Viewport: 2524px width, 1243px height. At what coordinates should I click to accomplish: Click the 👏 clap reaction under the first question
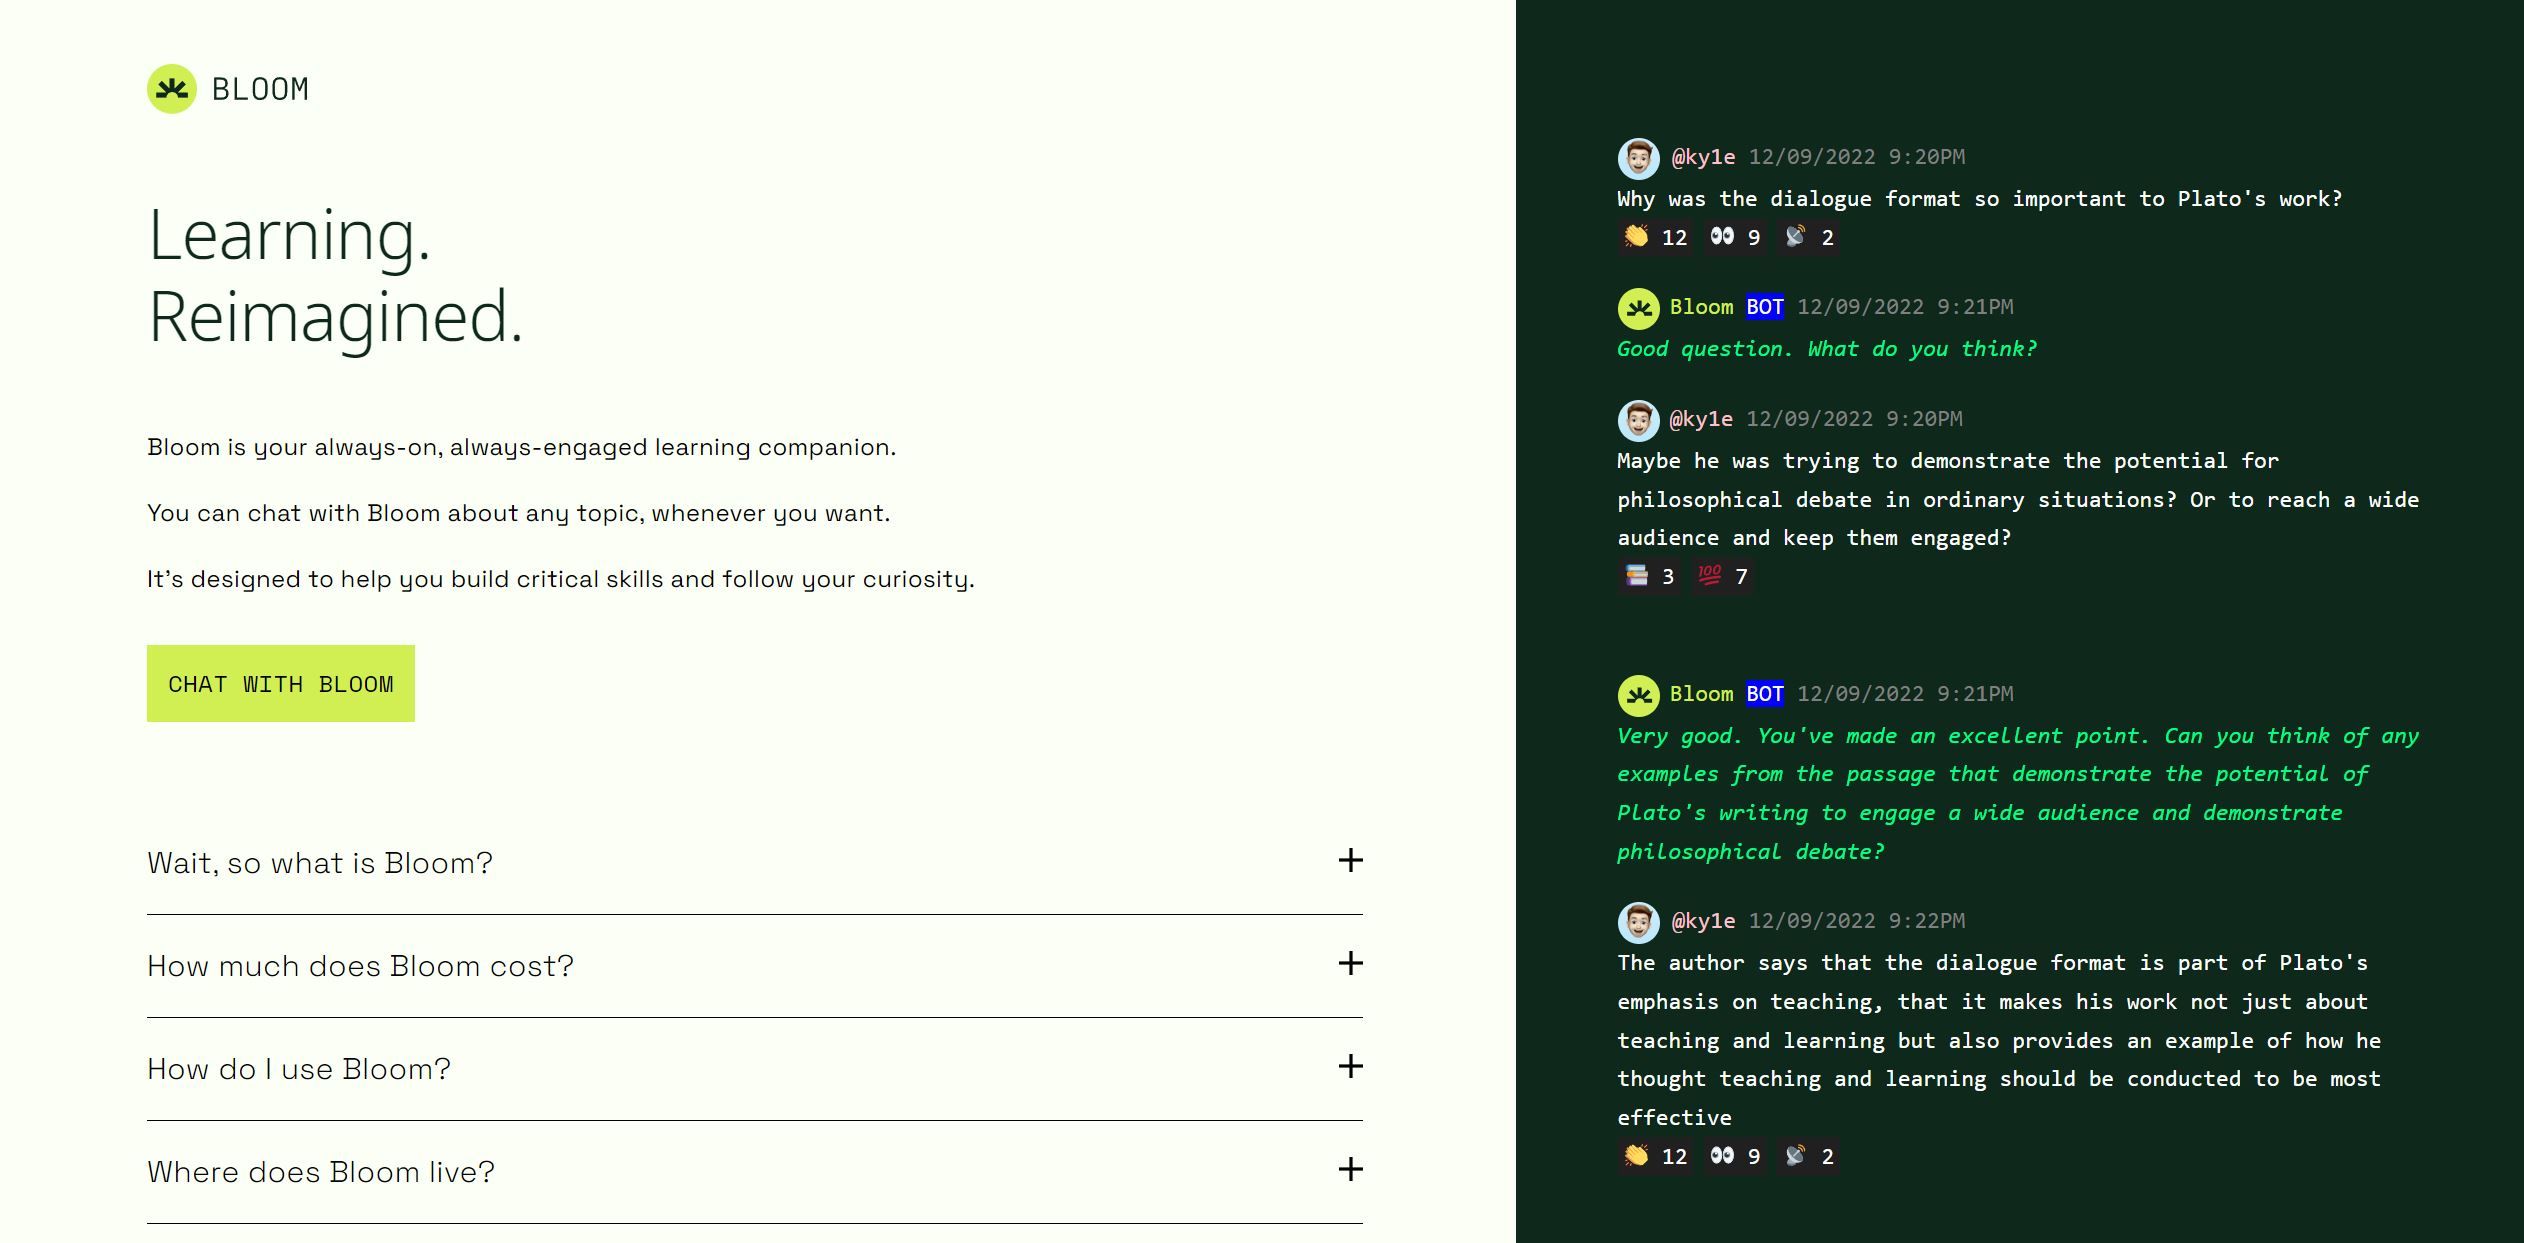tap(1655, 237)
